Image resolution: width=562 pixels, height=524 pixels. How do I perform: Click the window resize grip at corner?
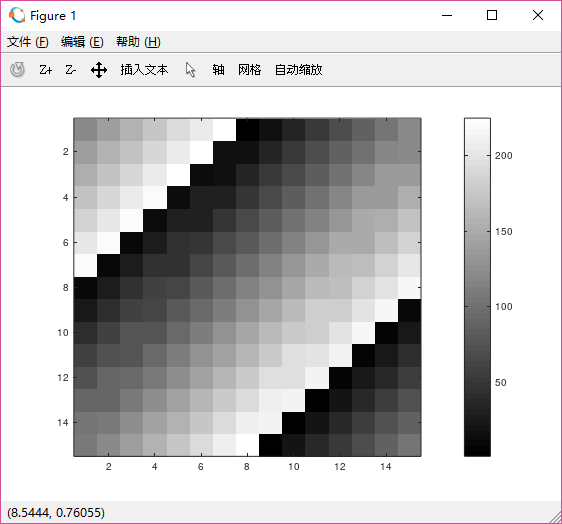point(555,517)
